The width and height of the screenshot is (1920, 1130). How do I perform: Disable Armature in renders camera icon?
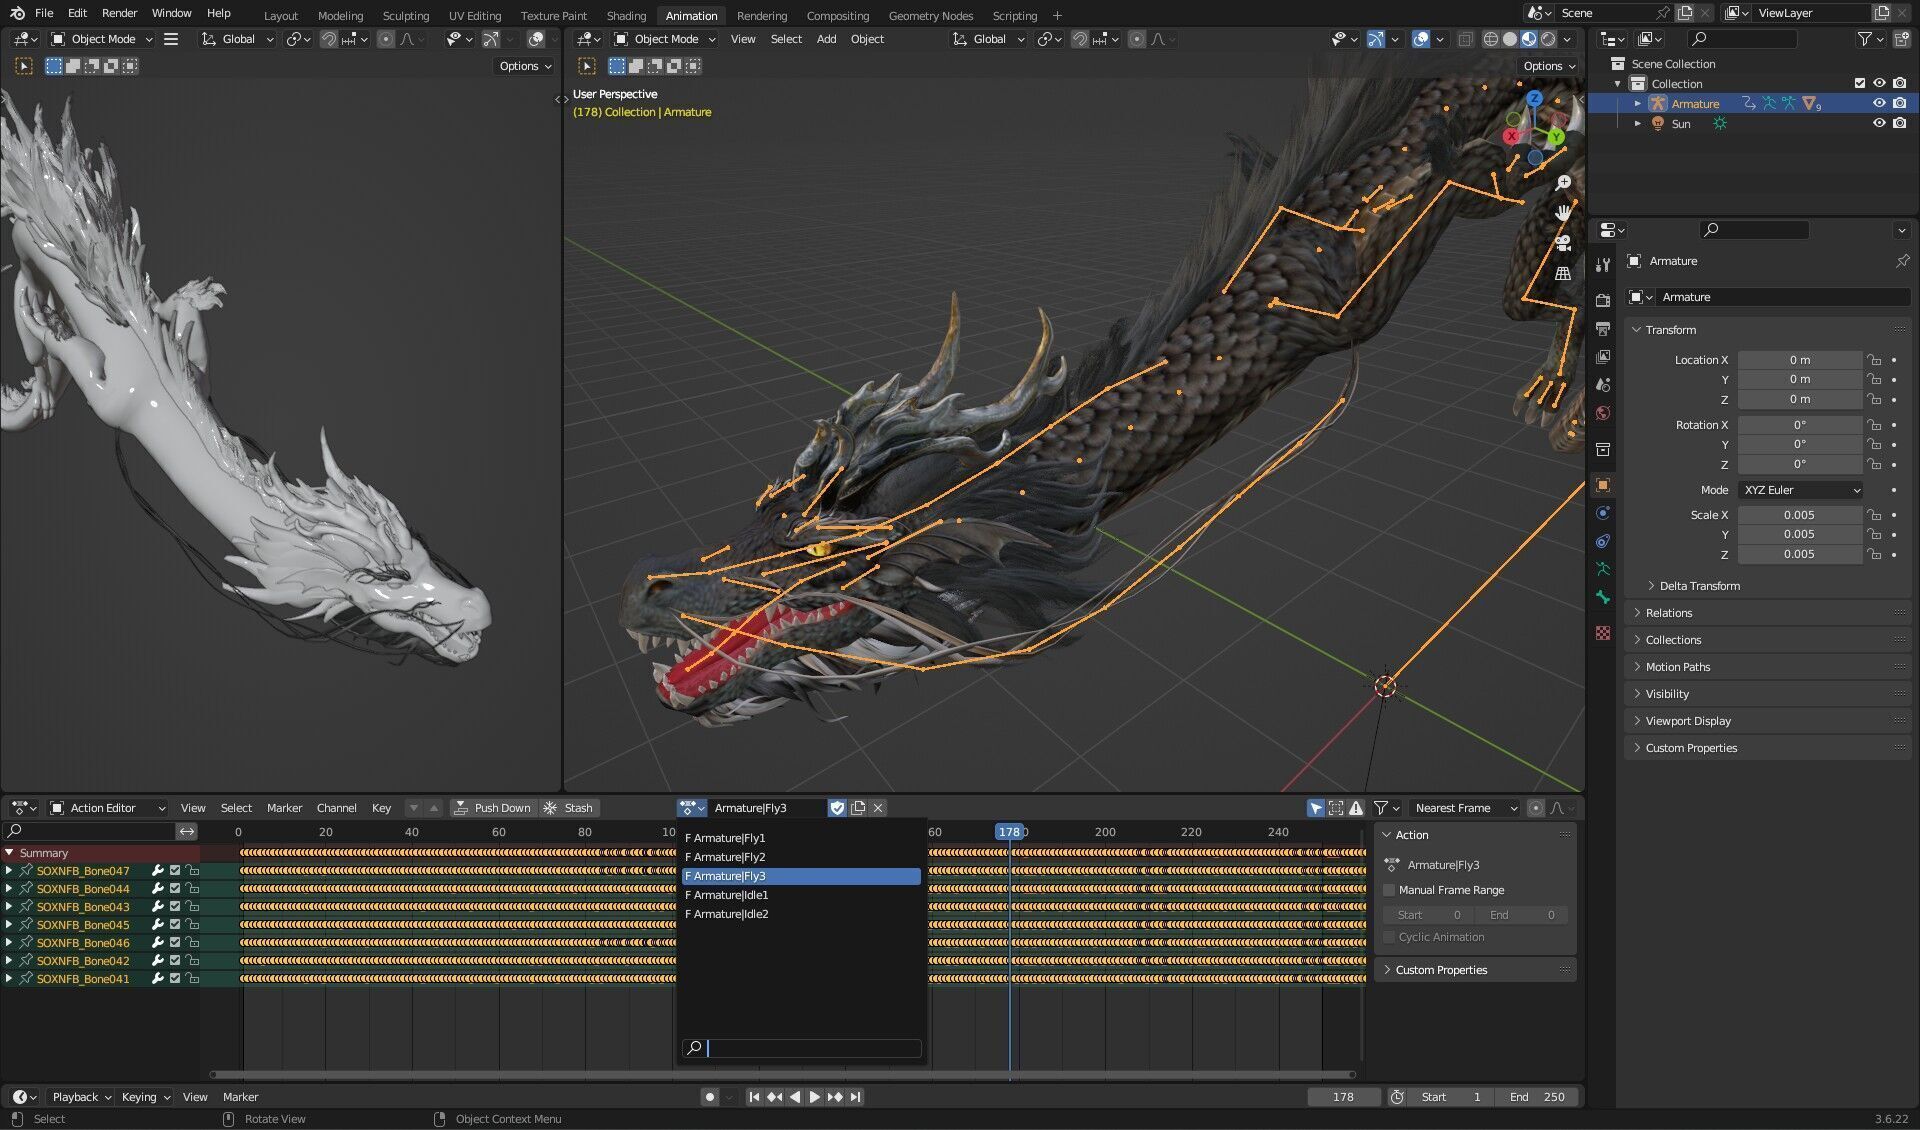tap(1899, 103)
